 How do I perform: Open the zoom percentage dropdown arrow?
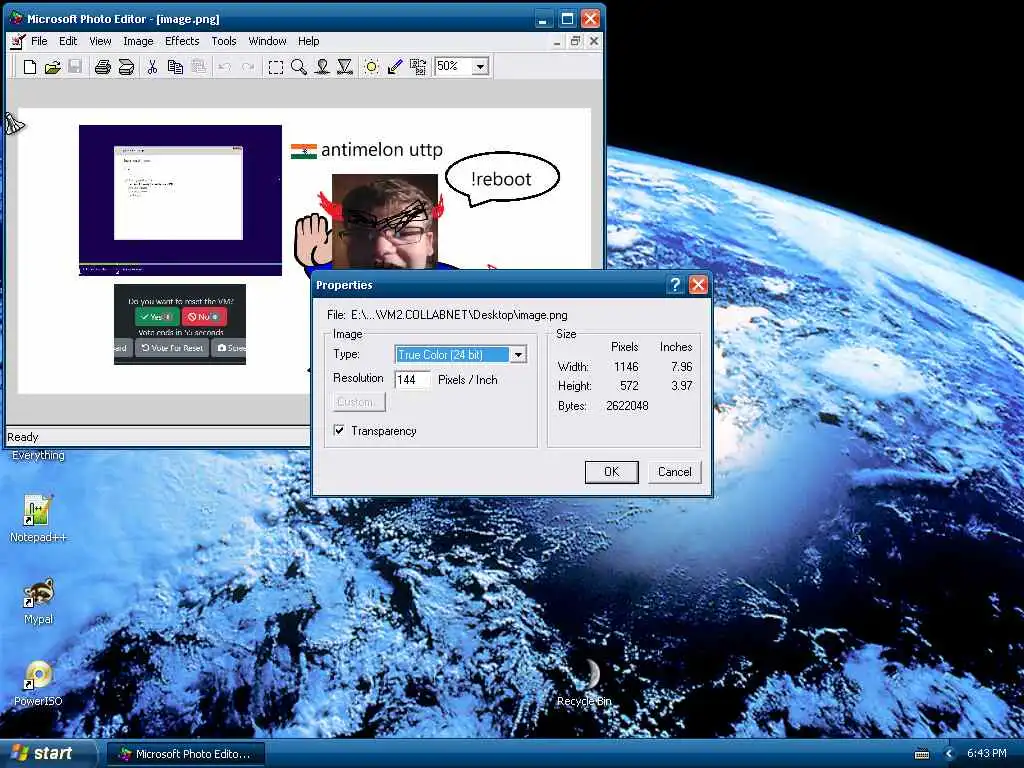tap(481, 67)
